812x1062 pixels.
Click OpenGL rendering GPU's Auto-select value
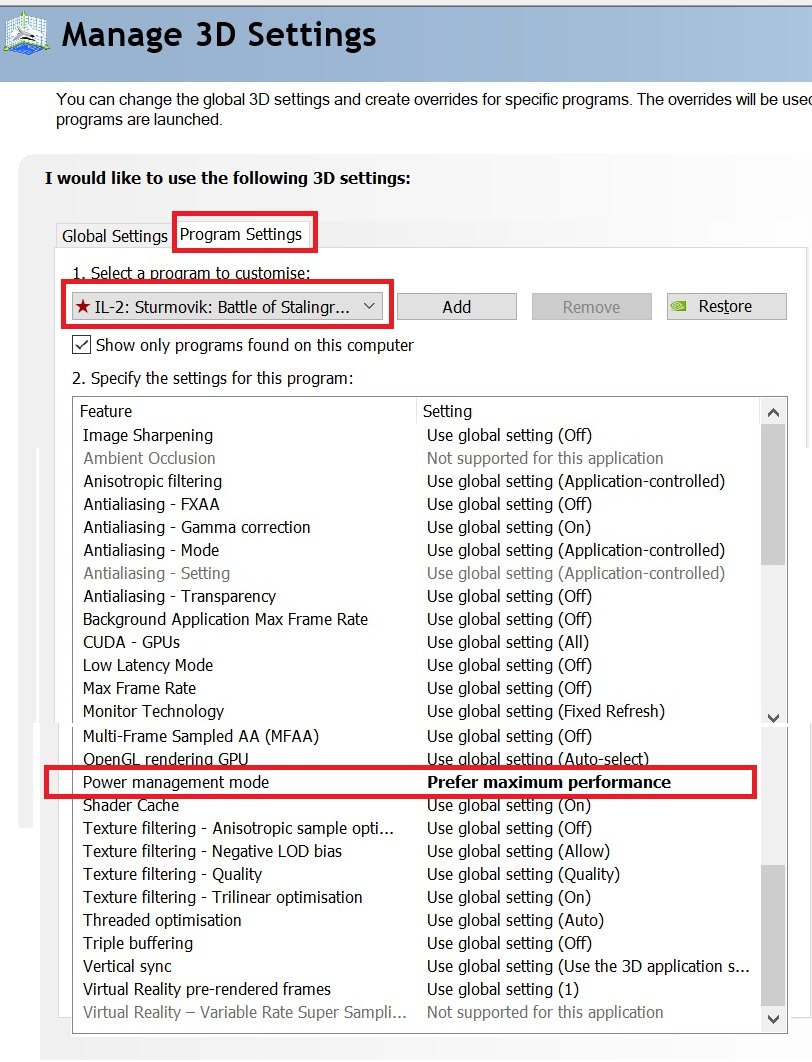538,759
